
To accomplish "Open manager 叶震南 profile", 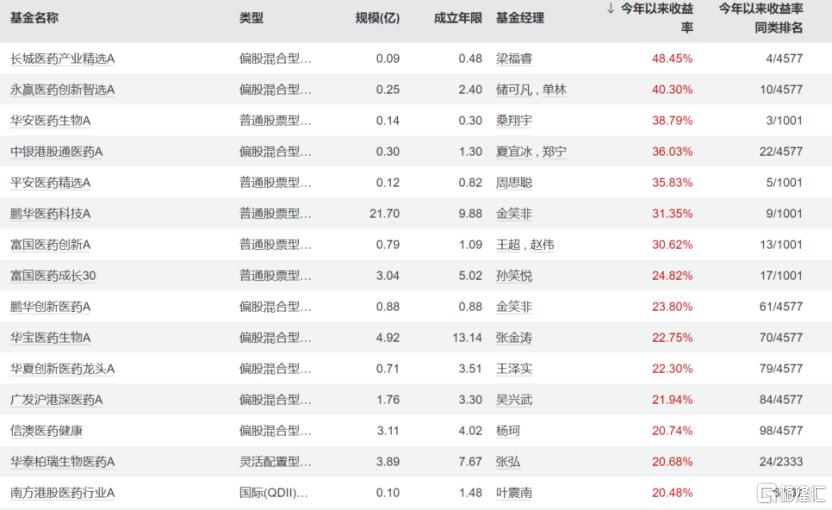I will click(x=514, y=493).
